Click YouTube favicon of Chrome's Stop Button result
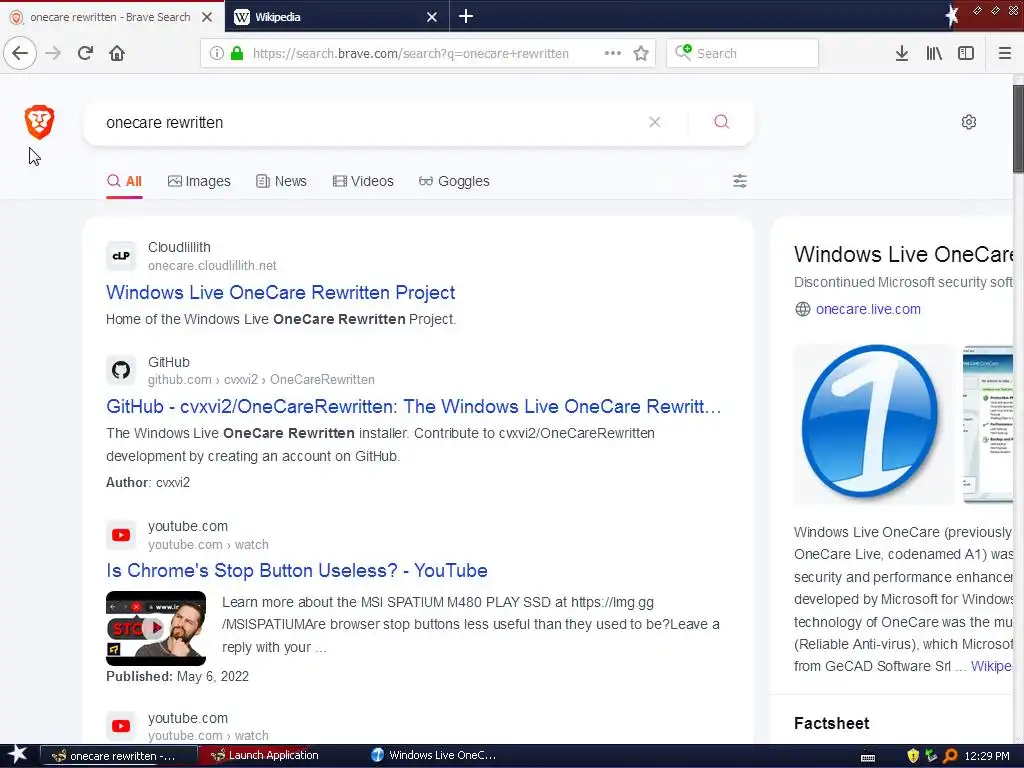The height and width of the screenshot is (768, 1024). (x=121, y=535)
